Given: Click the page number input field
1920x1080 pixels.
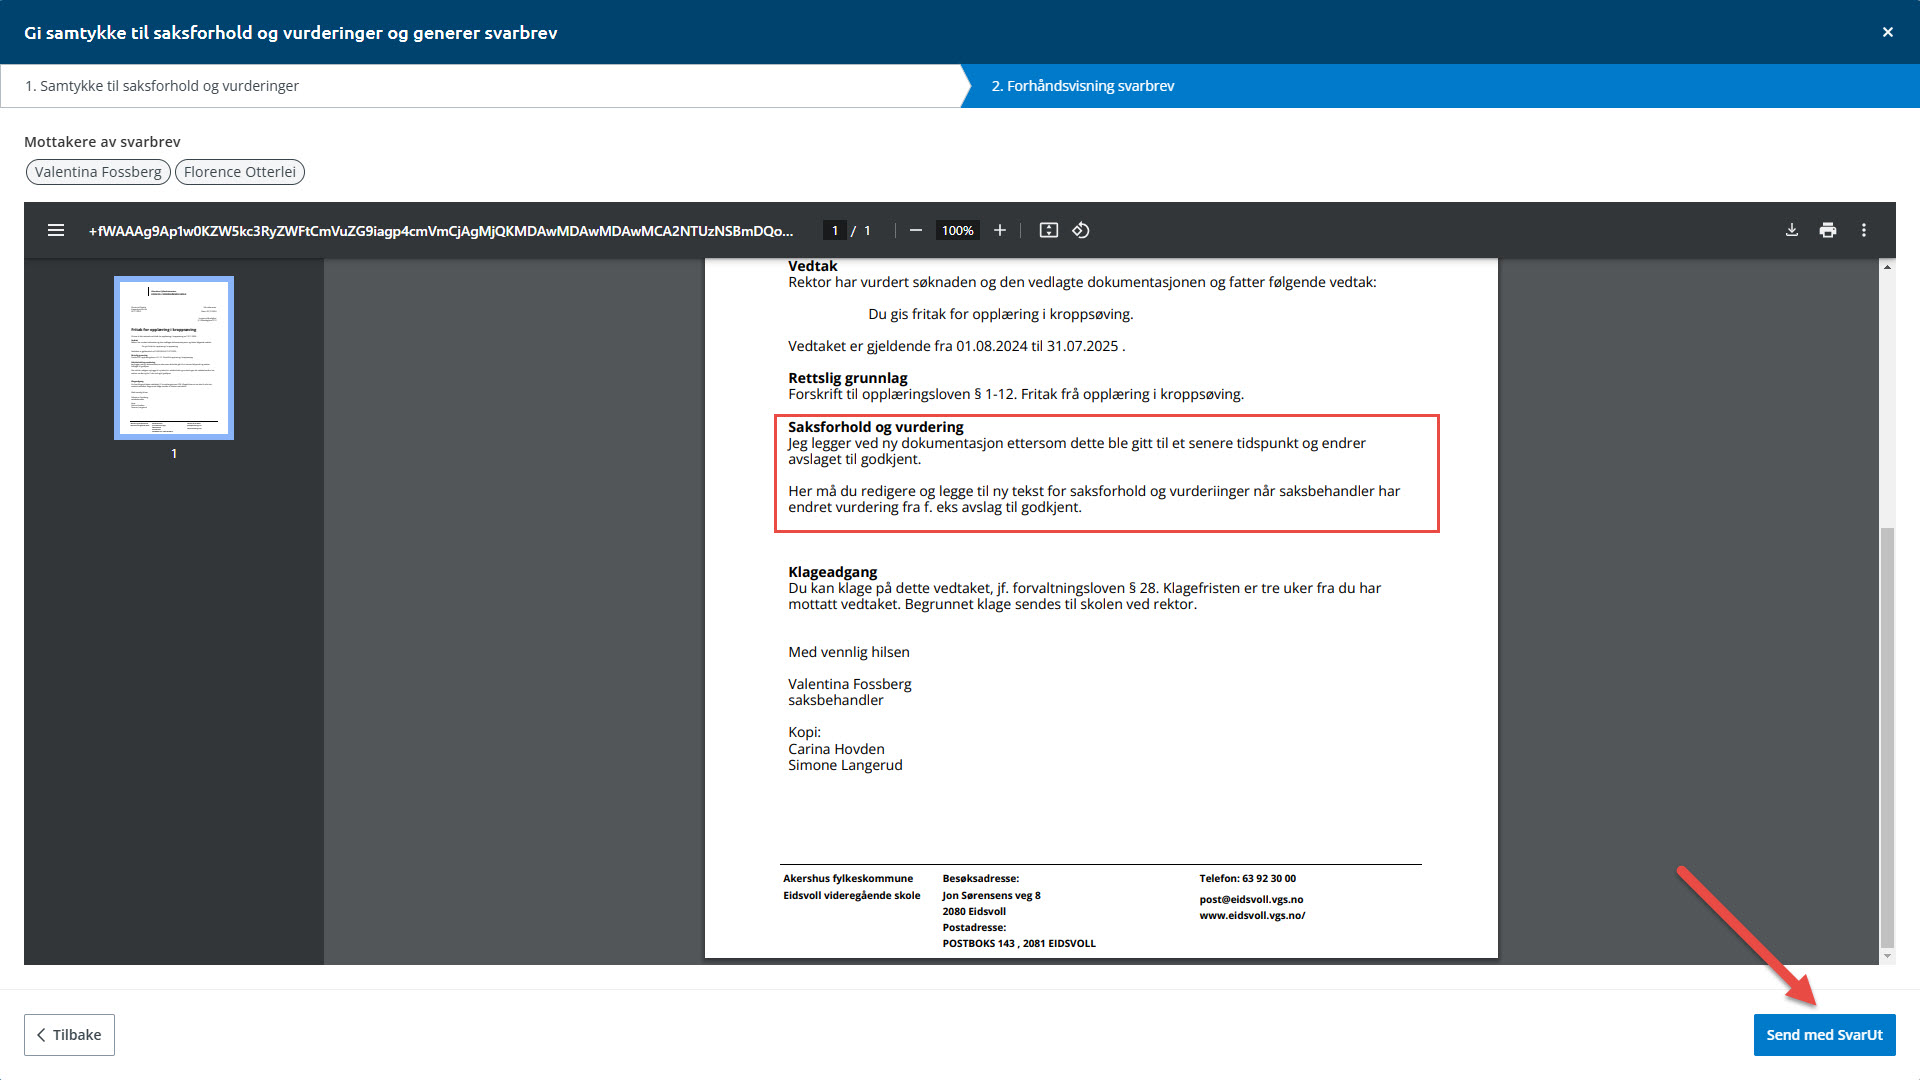Looking at the screenshot, I should [835, 230].
